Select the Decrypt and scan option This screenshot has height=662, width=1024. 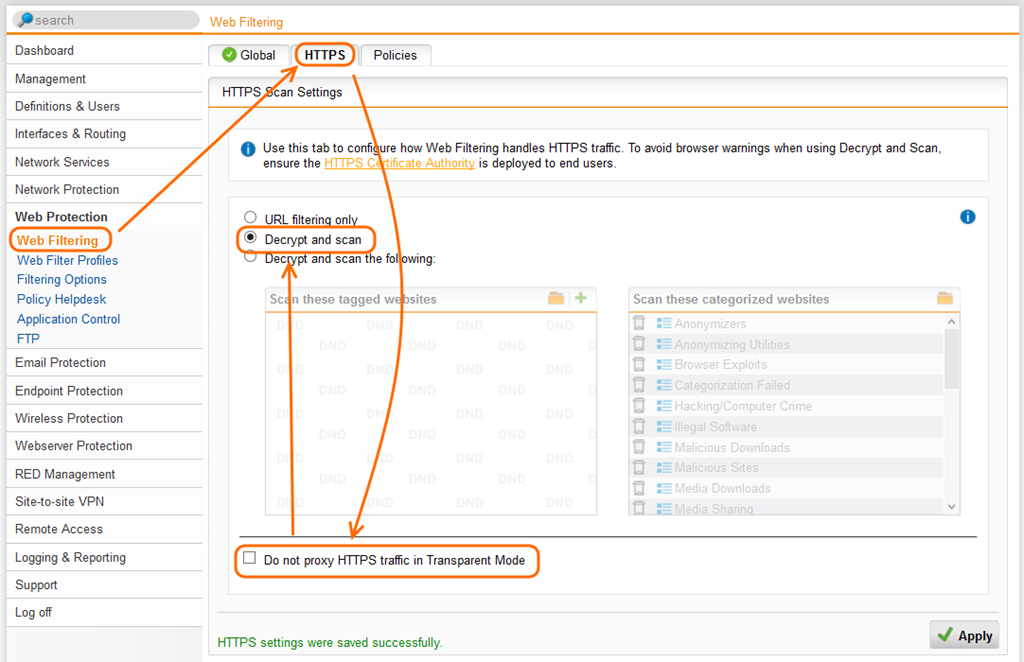click(x=250, y=238)
